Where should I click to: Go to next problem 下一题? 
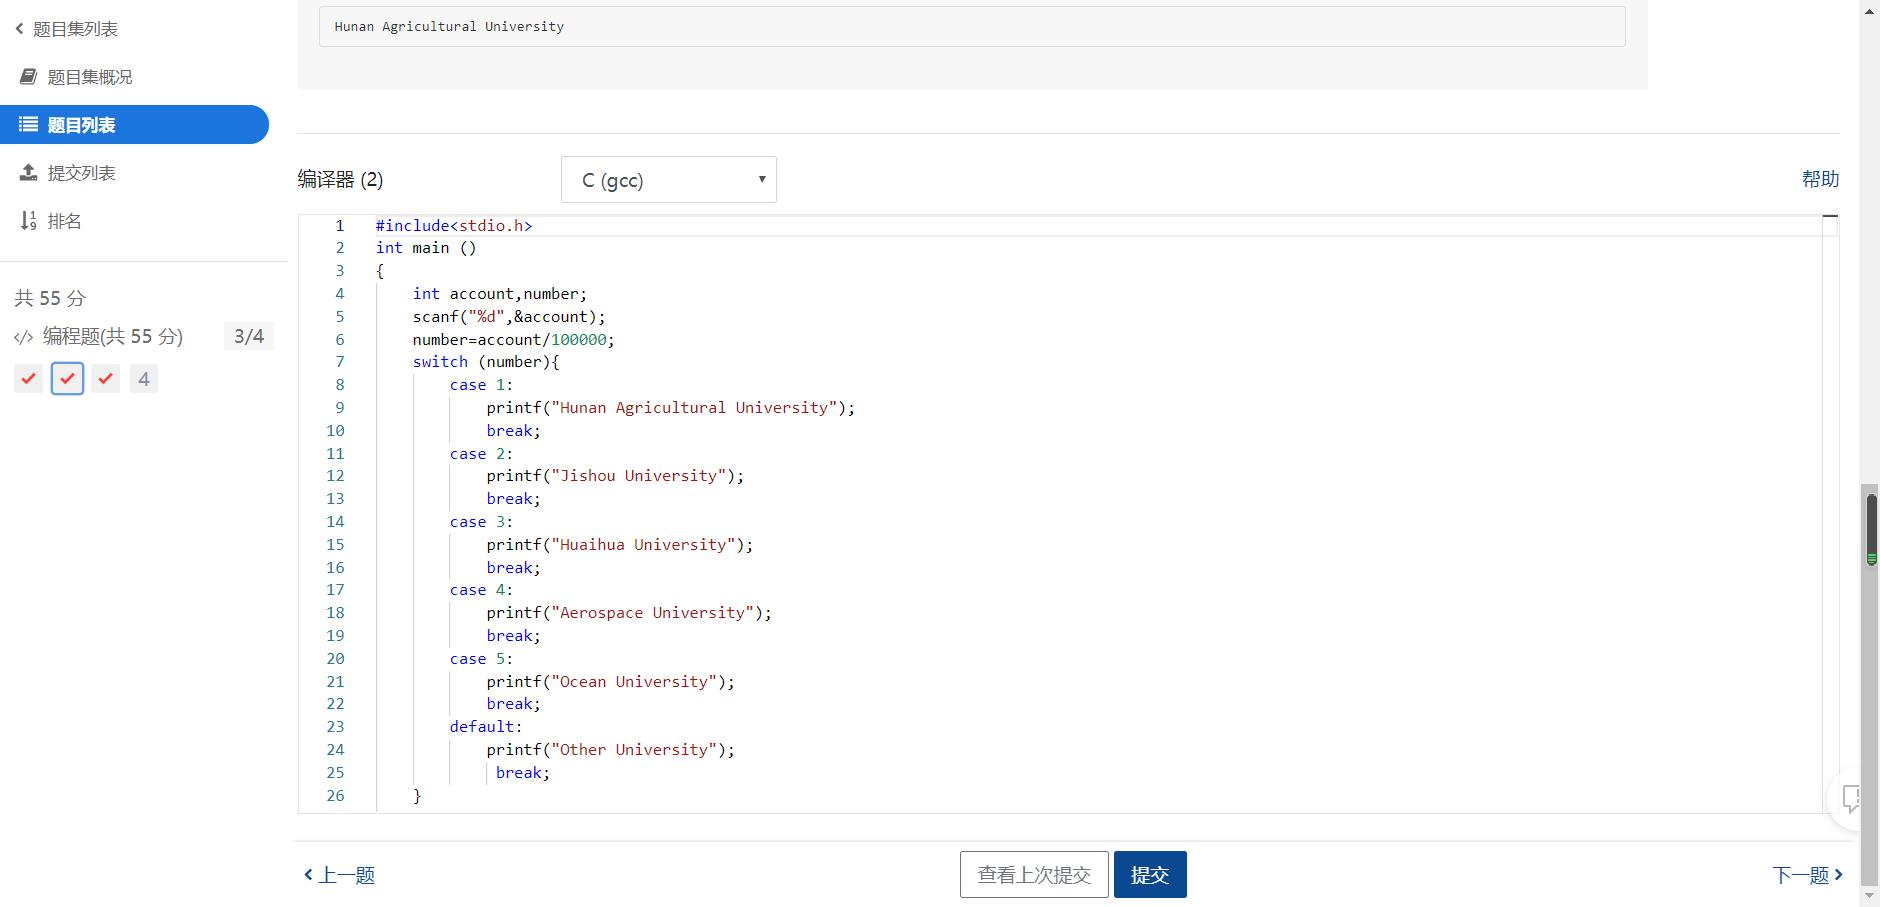tap(1807, 875)
